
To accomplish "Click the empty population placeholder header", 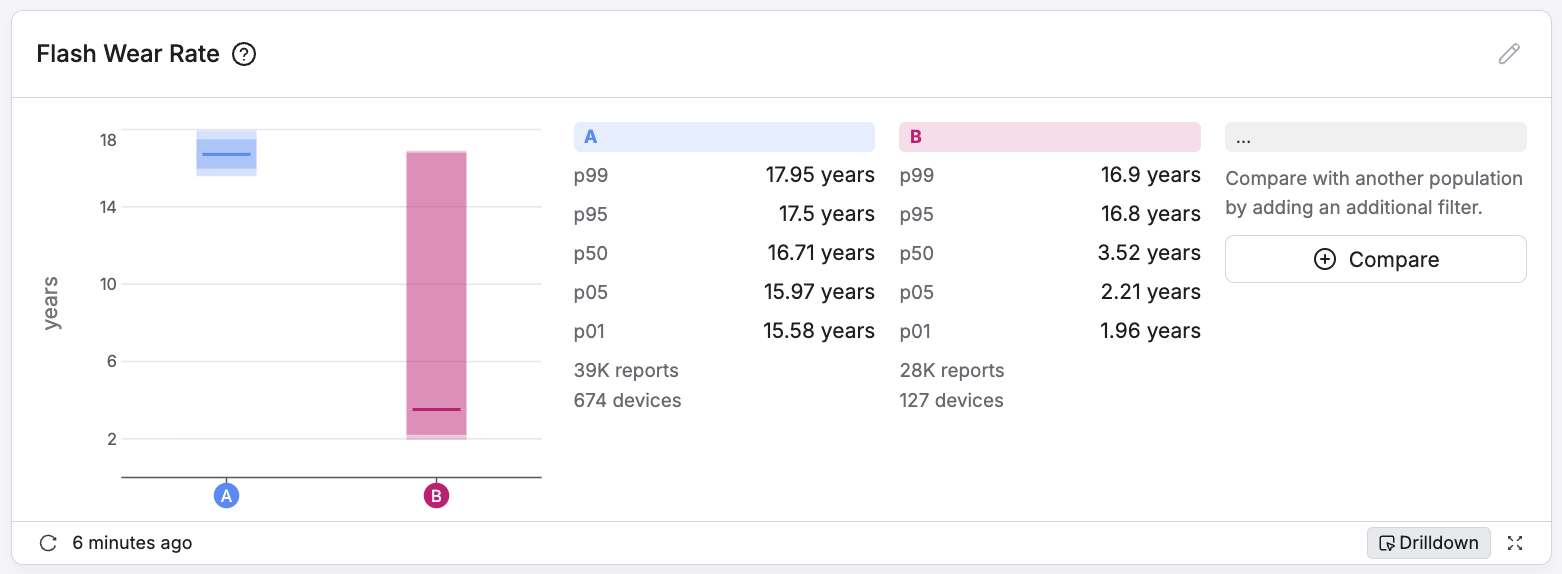I will click(x=1375, y=137).
